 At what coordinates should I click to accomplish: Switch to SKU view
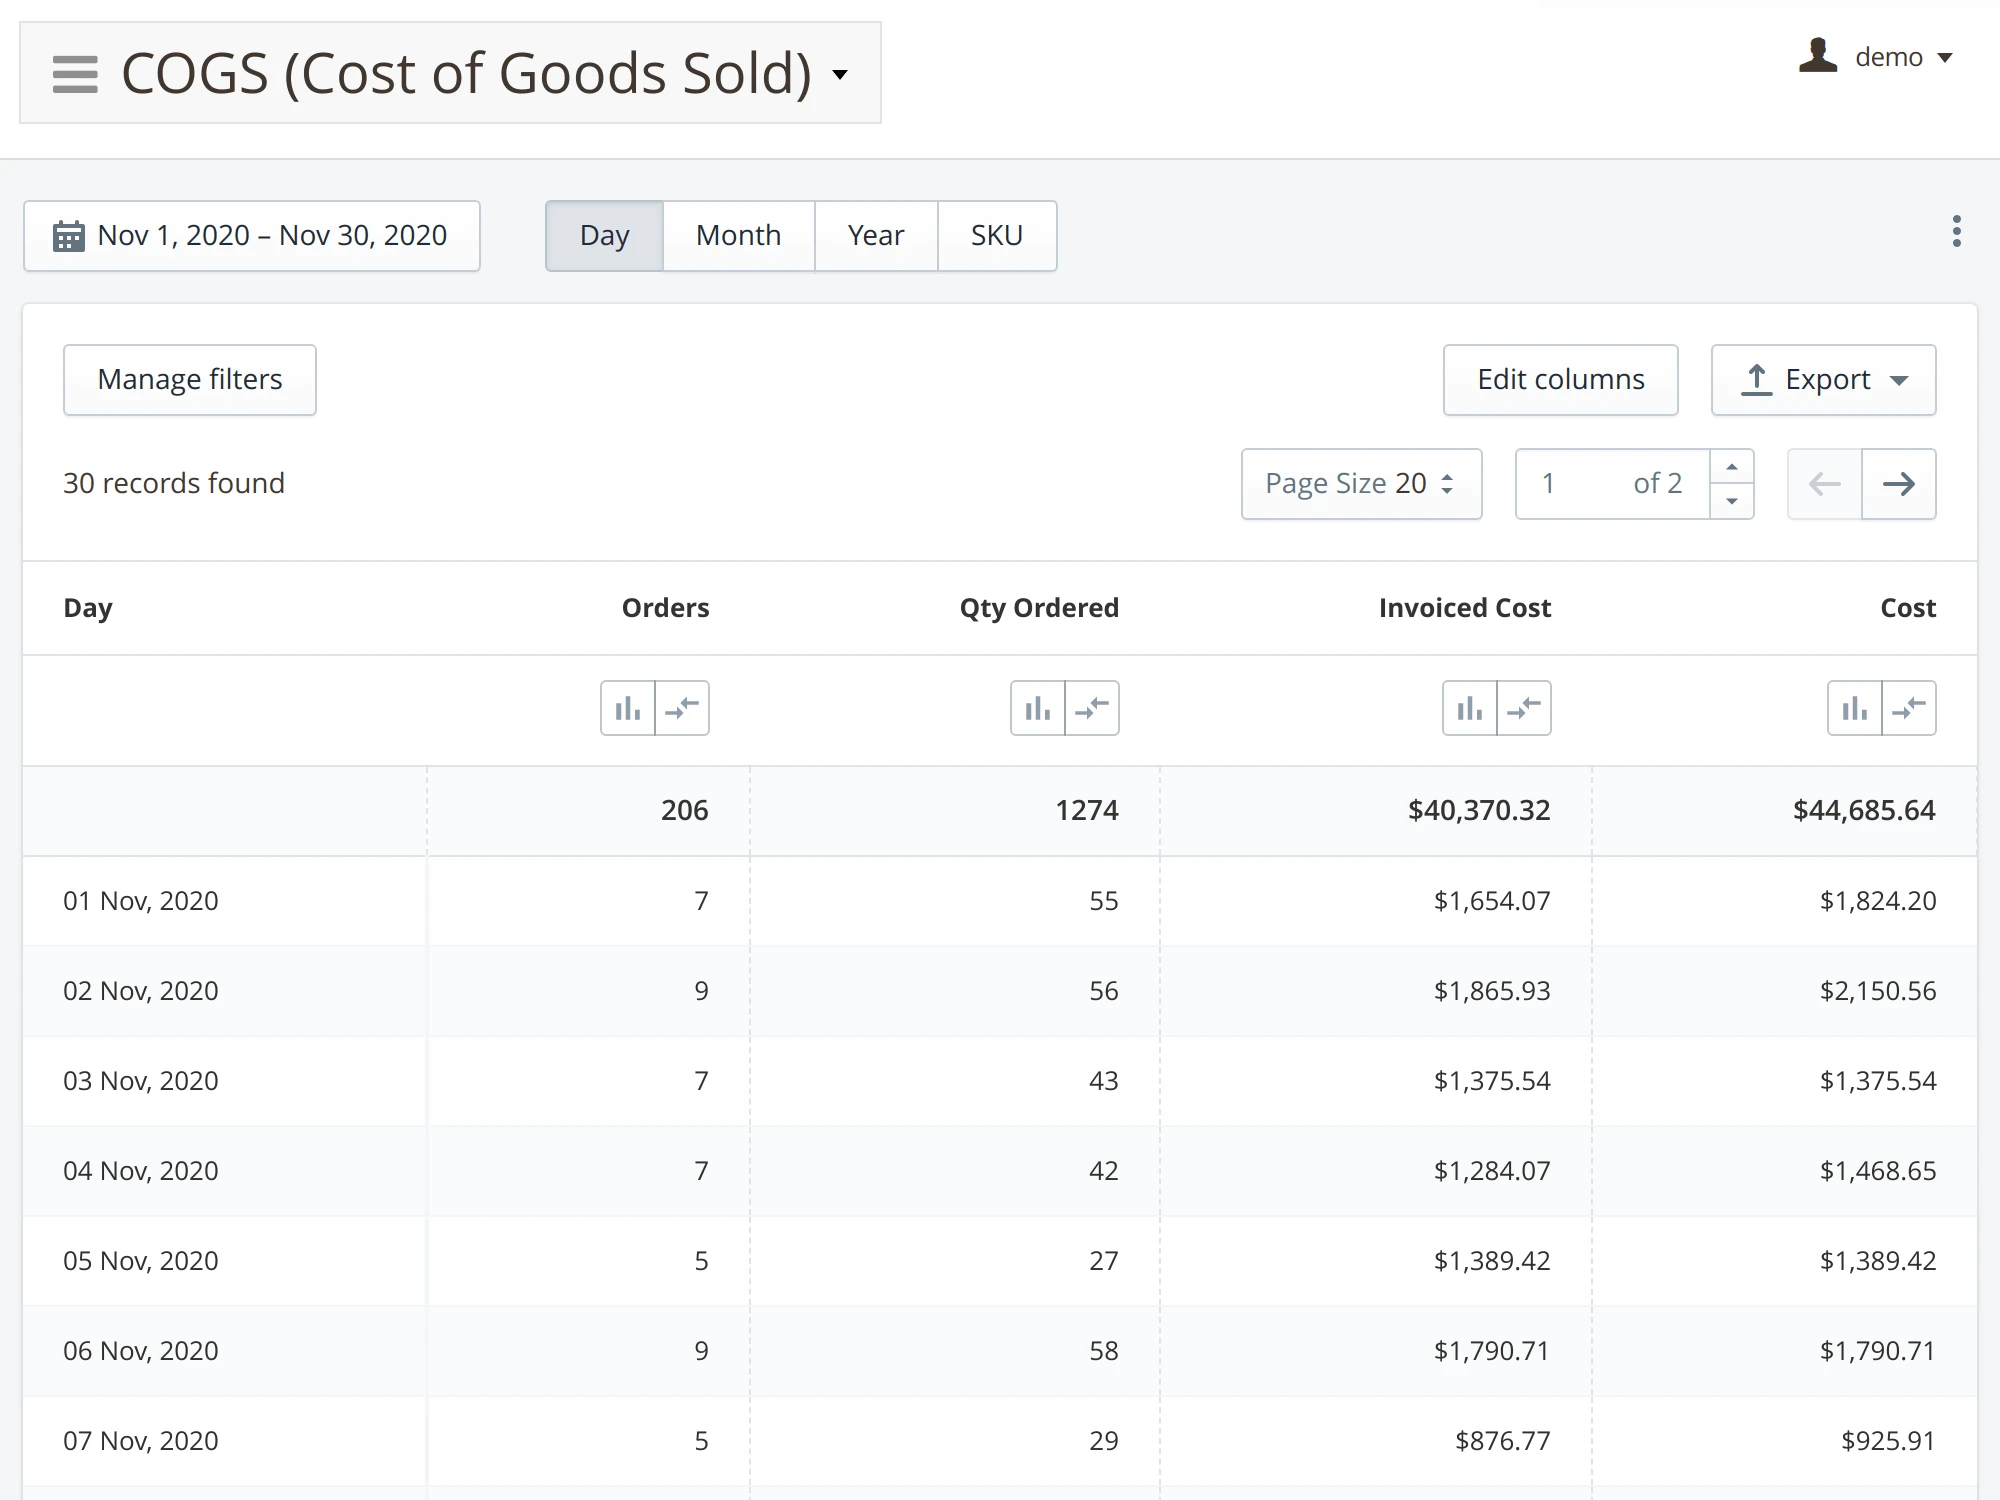996,236
